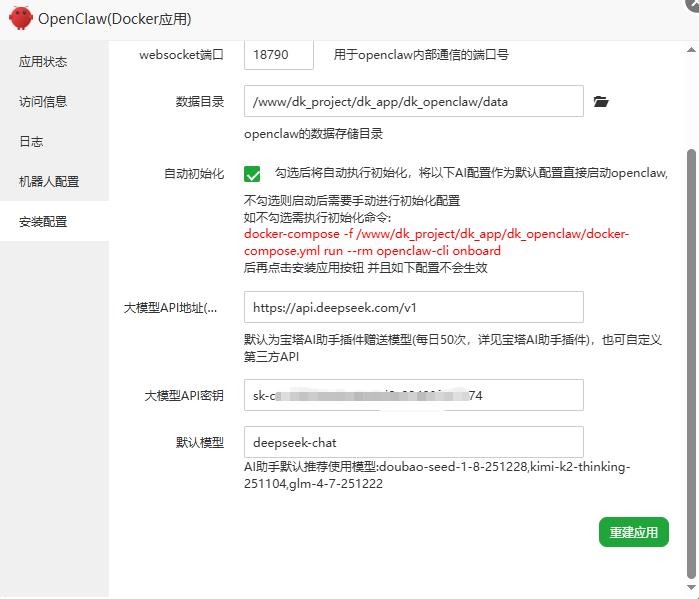Open the 访问信息 tab
Image resolution: width=699 pixels, height=599 pixels.
tap(43, 102)
